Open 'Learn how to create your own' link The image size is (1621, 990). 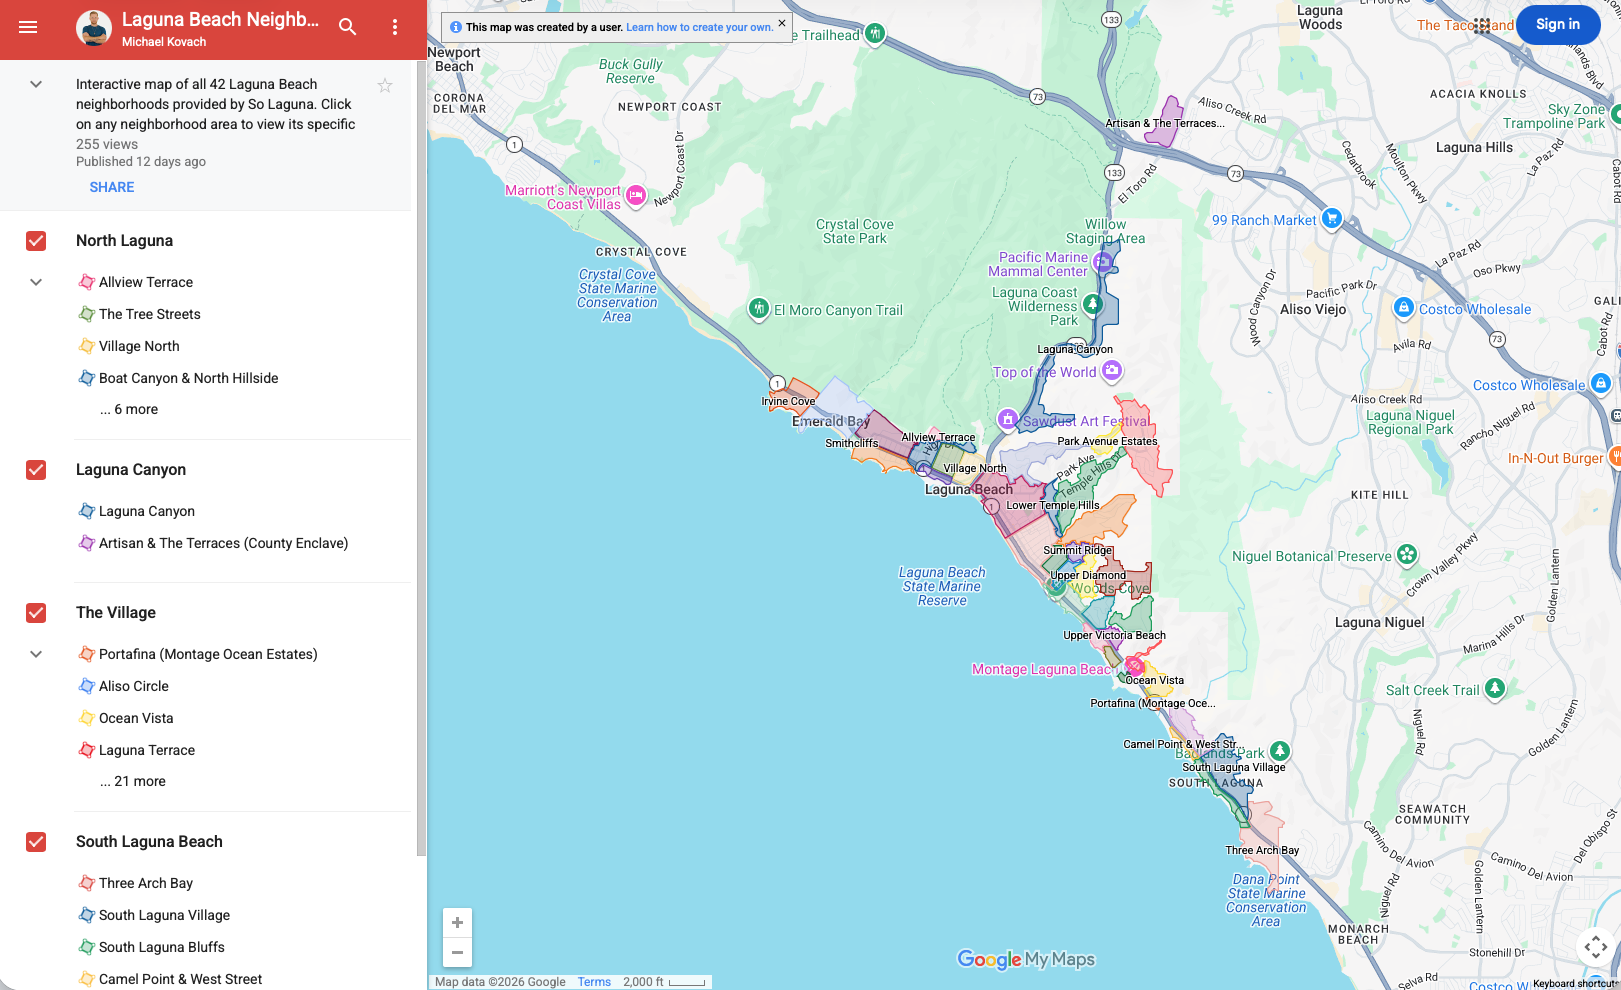coord(699,27)
